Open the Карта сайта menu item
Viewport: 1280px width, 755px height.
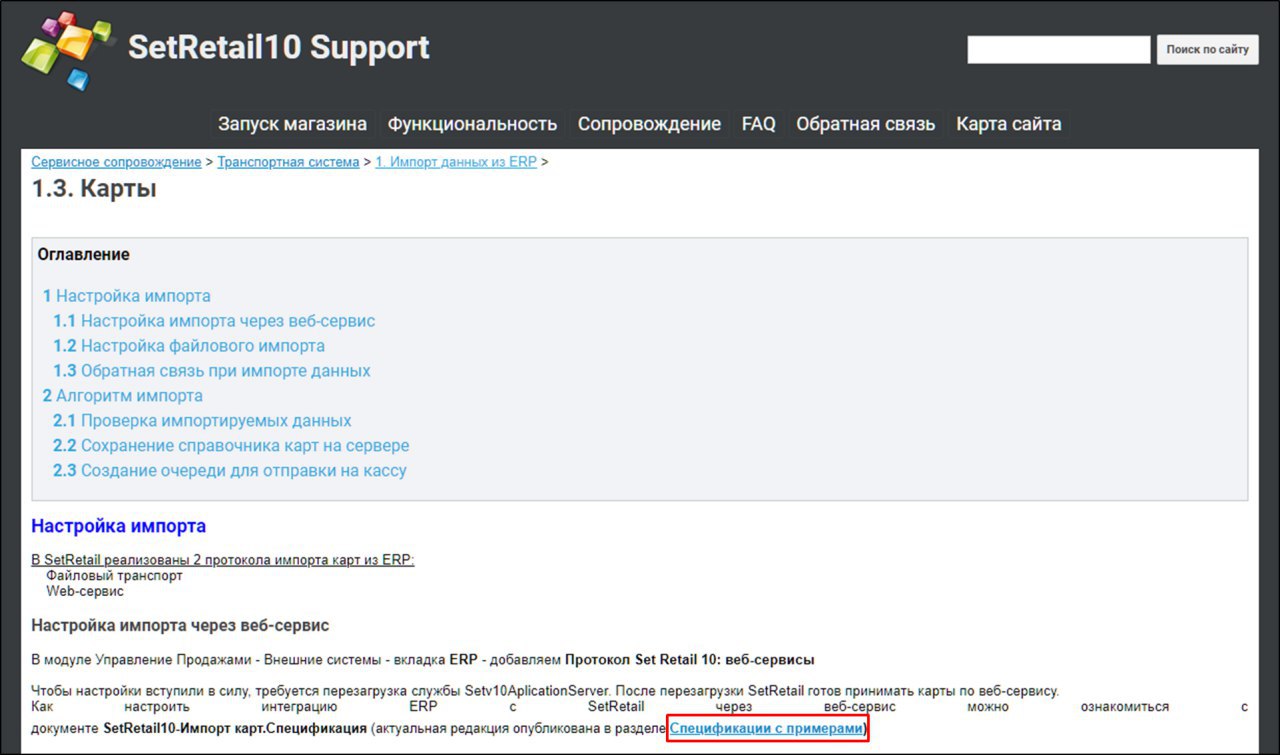click(x=1008, y=124)
